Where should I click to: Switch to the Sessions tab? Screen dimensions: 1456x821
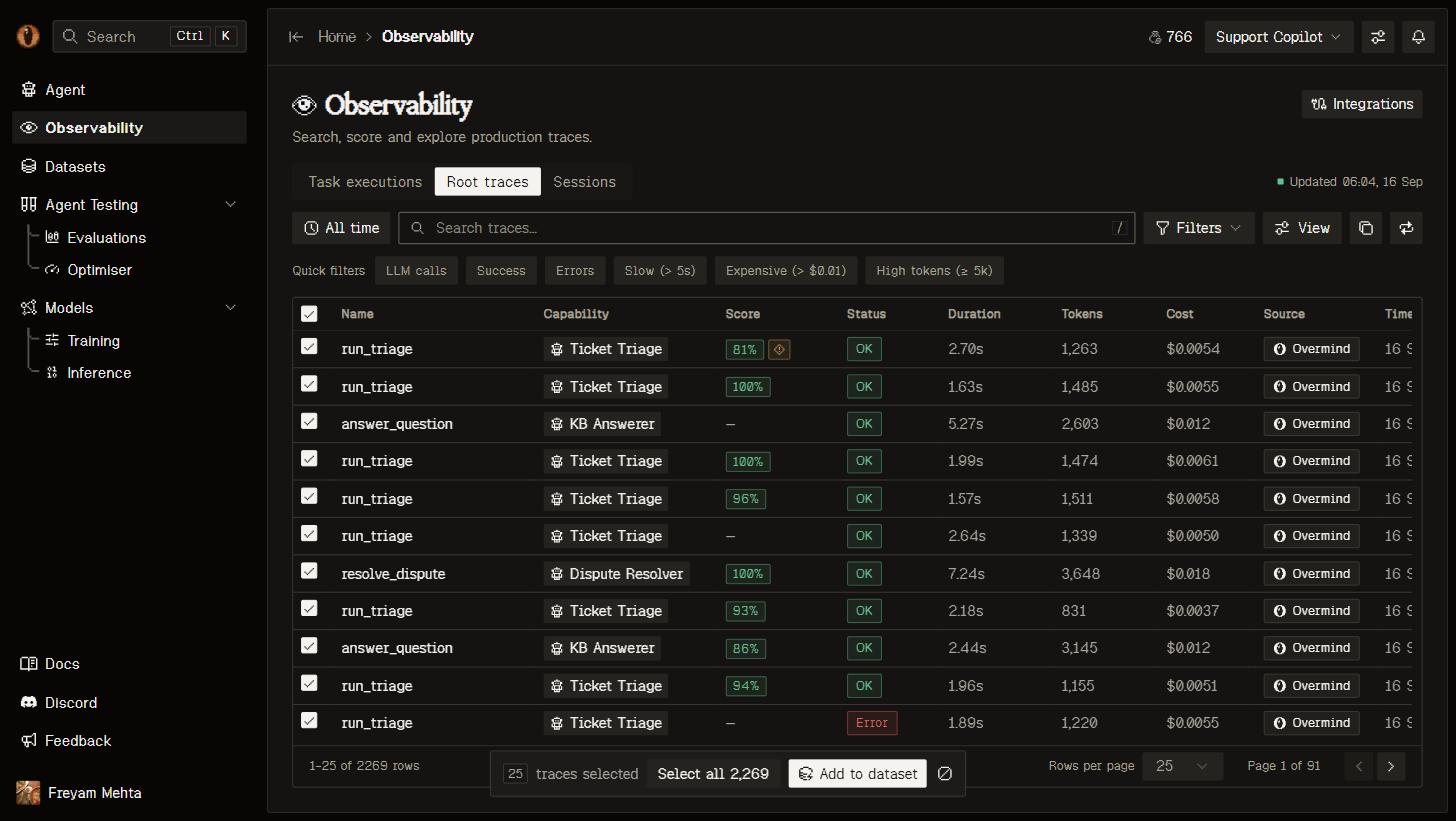(585, 182)
